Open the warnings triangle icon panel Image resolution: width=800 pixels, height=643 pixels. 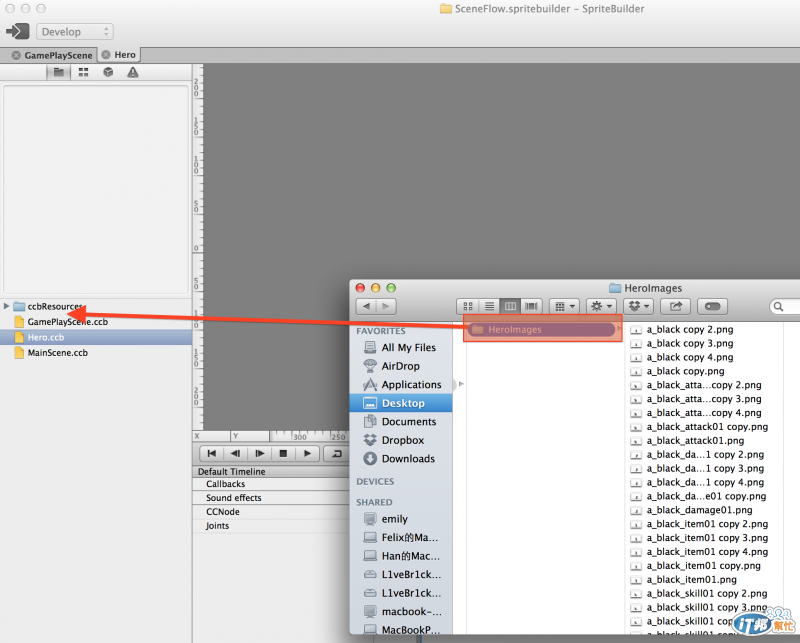pos(133,72)
